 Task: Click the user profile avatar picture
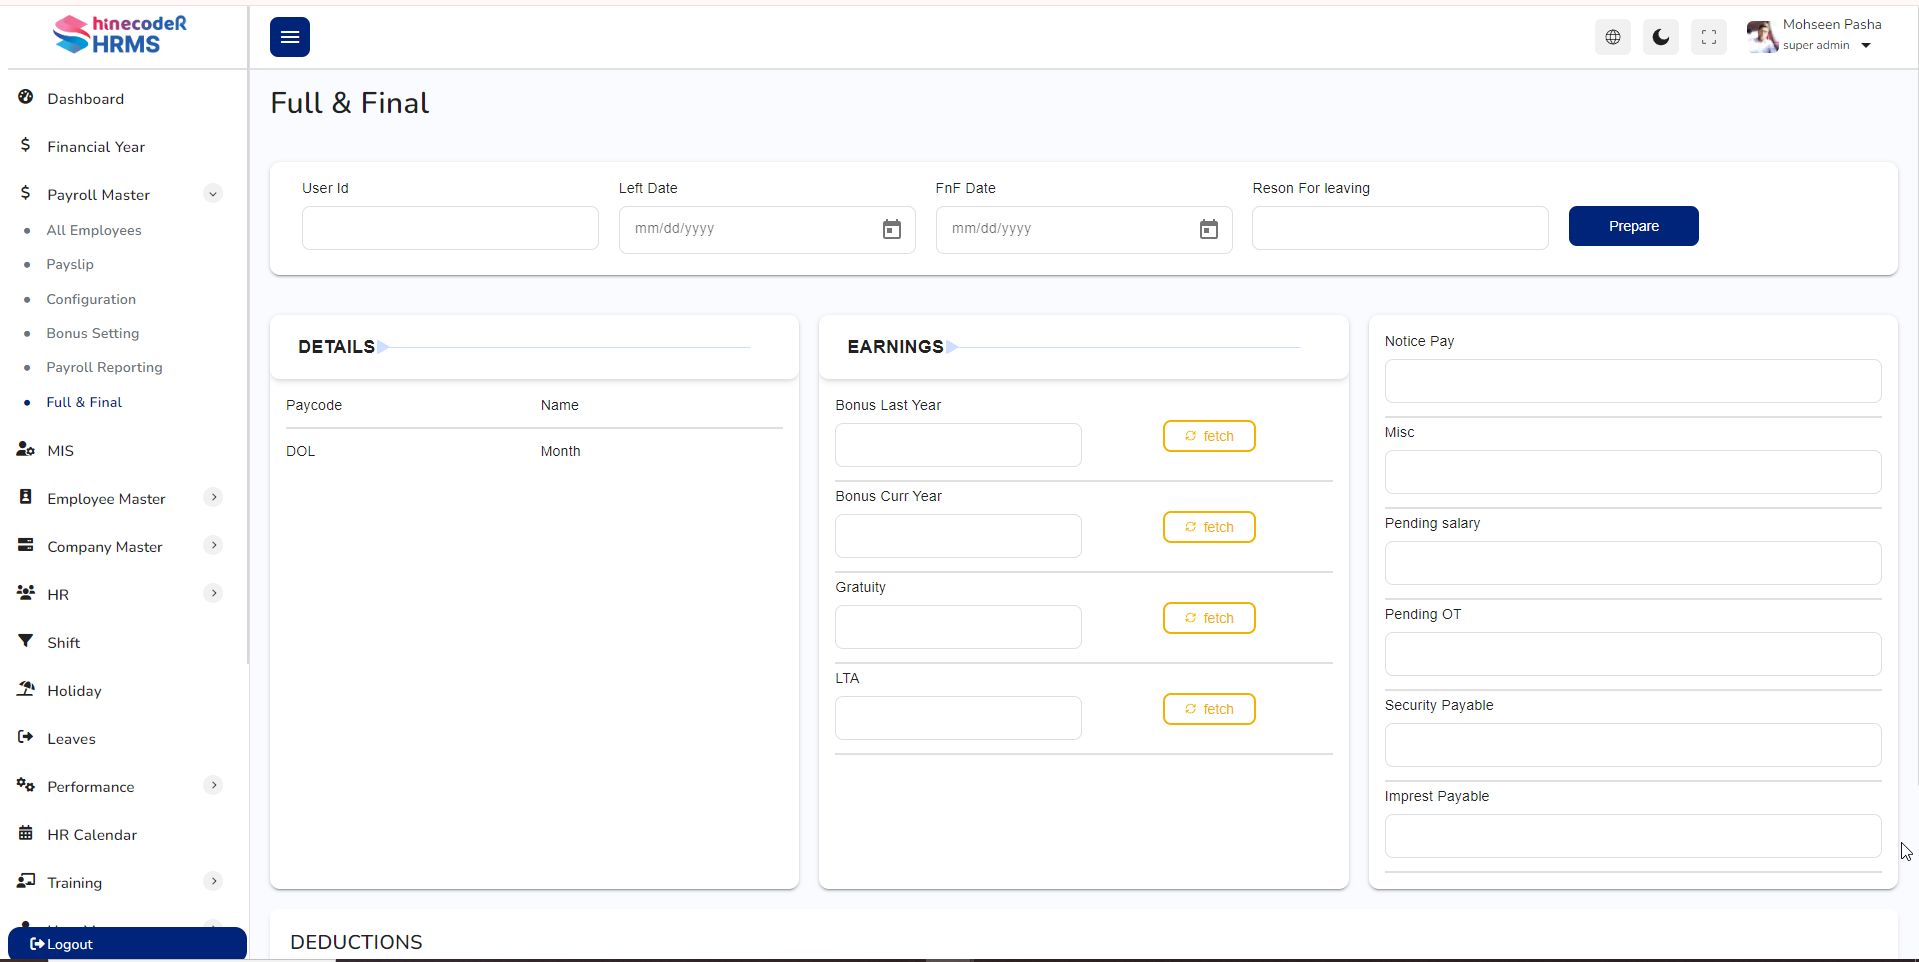1761,37
